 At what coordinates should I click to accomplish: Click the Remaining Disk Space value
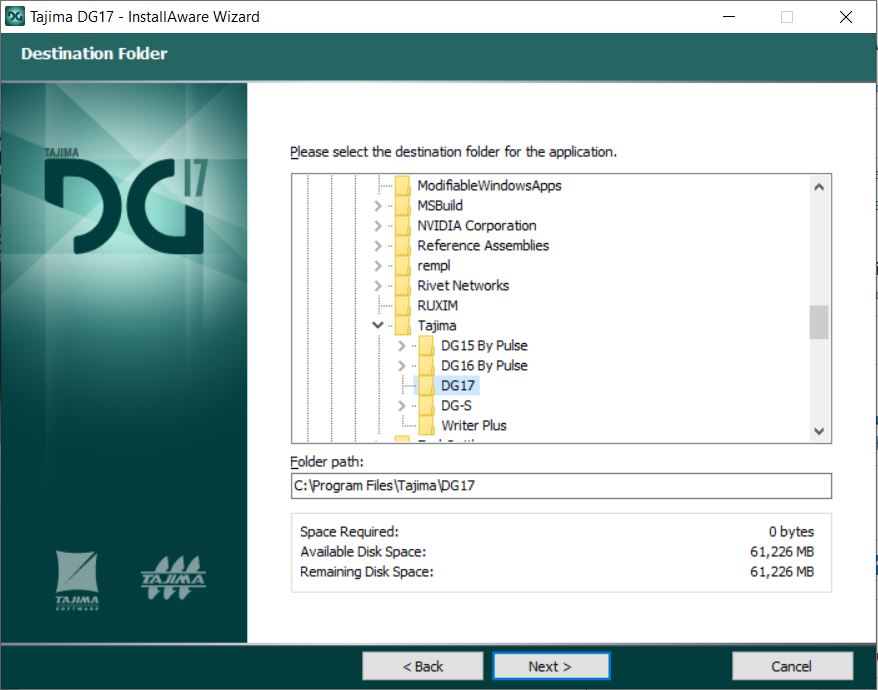782,572
